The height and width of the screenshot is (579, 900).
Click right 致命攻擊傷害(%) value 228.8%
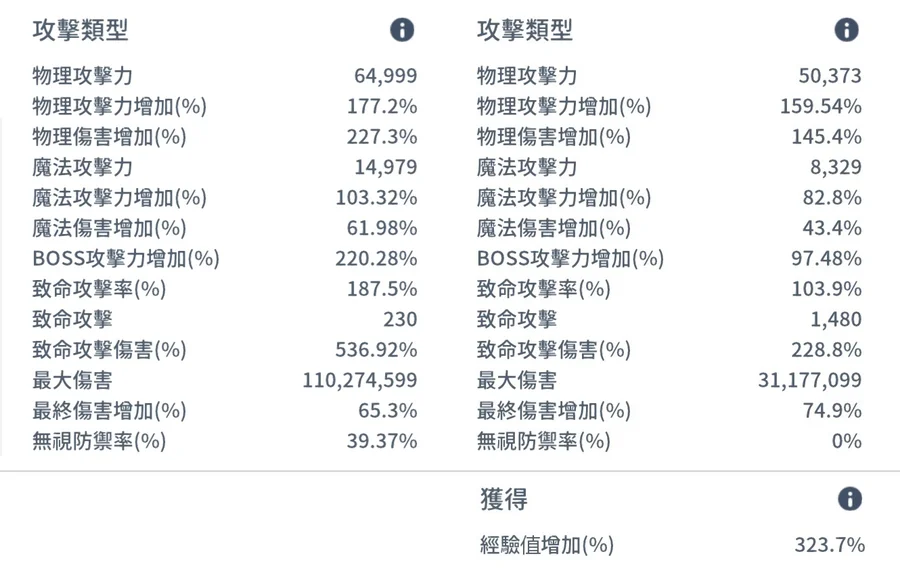click(x=827, y=349)
